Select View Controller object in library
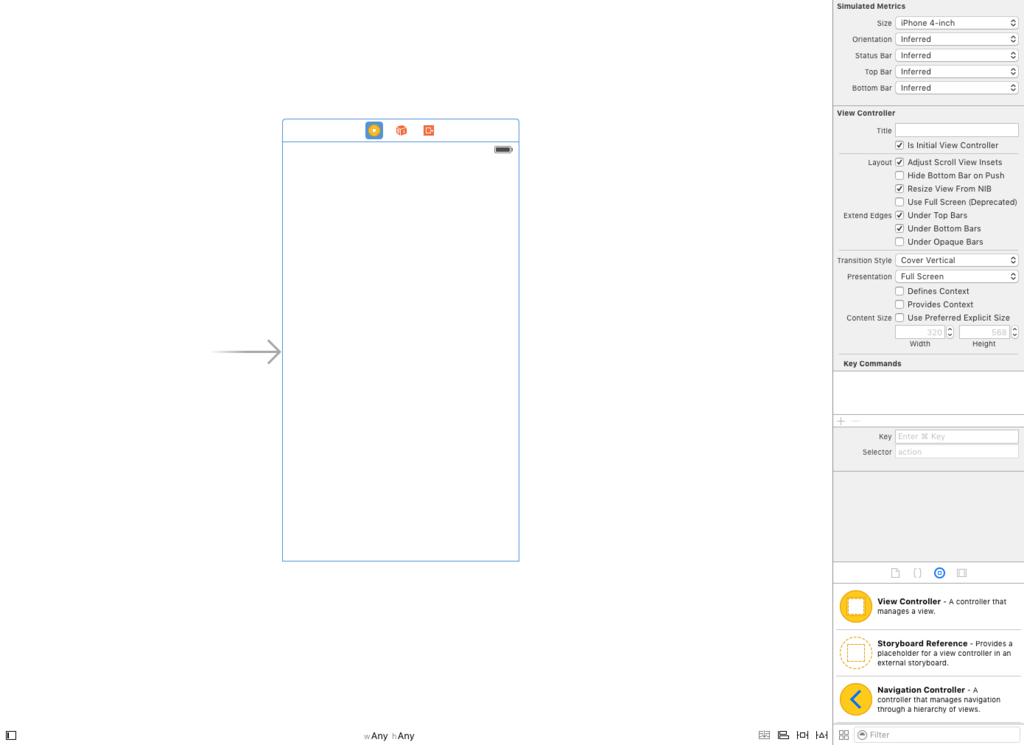 [928, 607]
